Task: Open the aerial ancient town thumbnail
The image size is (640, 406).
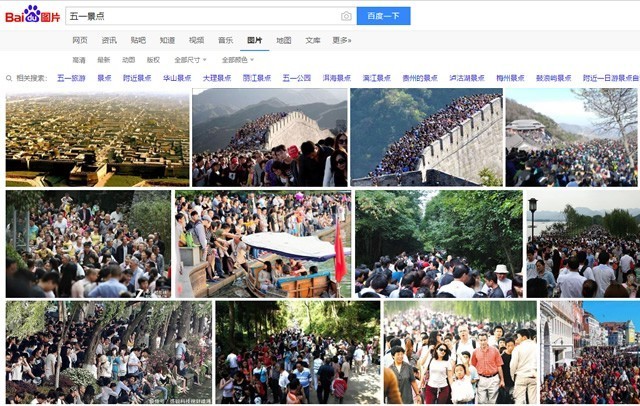Action: (x=98, y=138)
